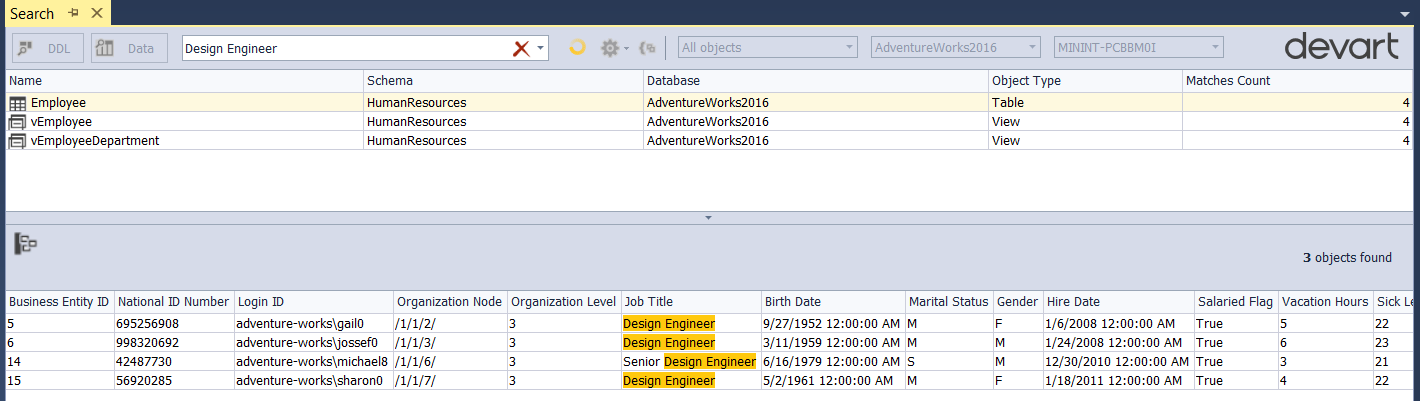Select the vEmployeeDepartment result row name
The image size is (1420, 401).
(95, 140)
